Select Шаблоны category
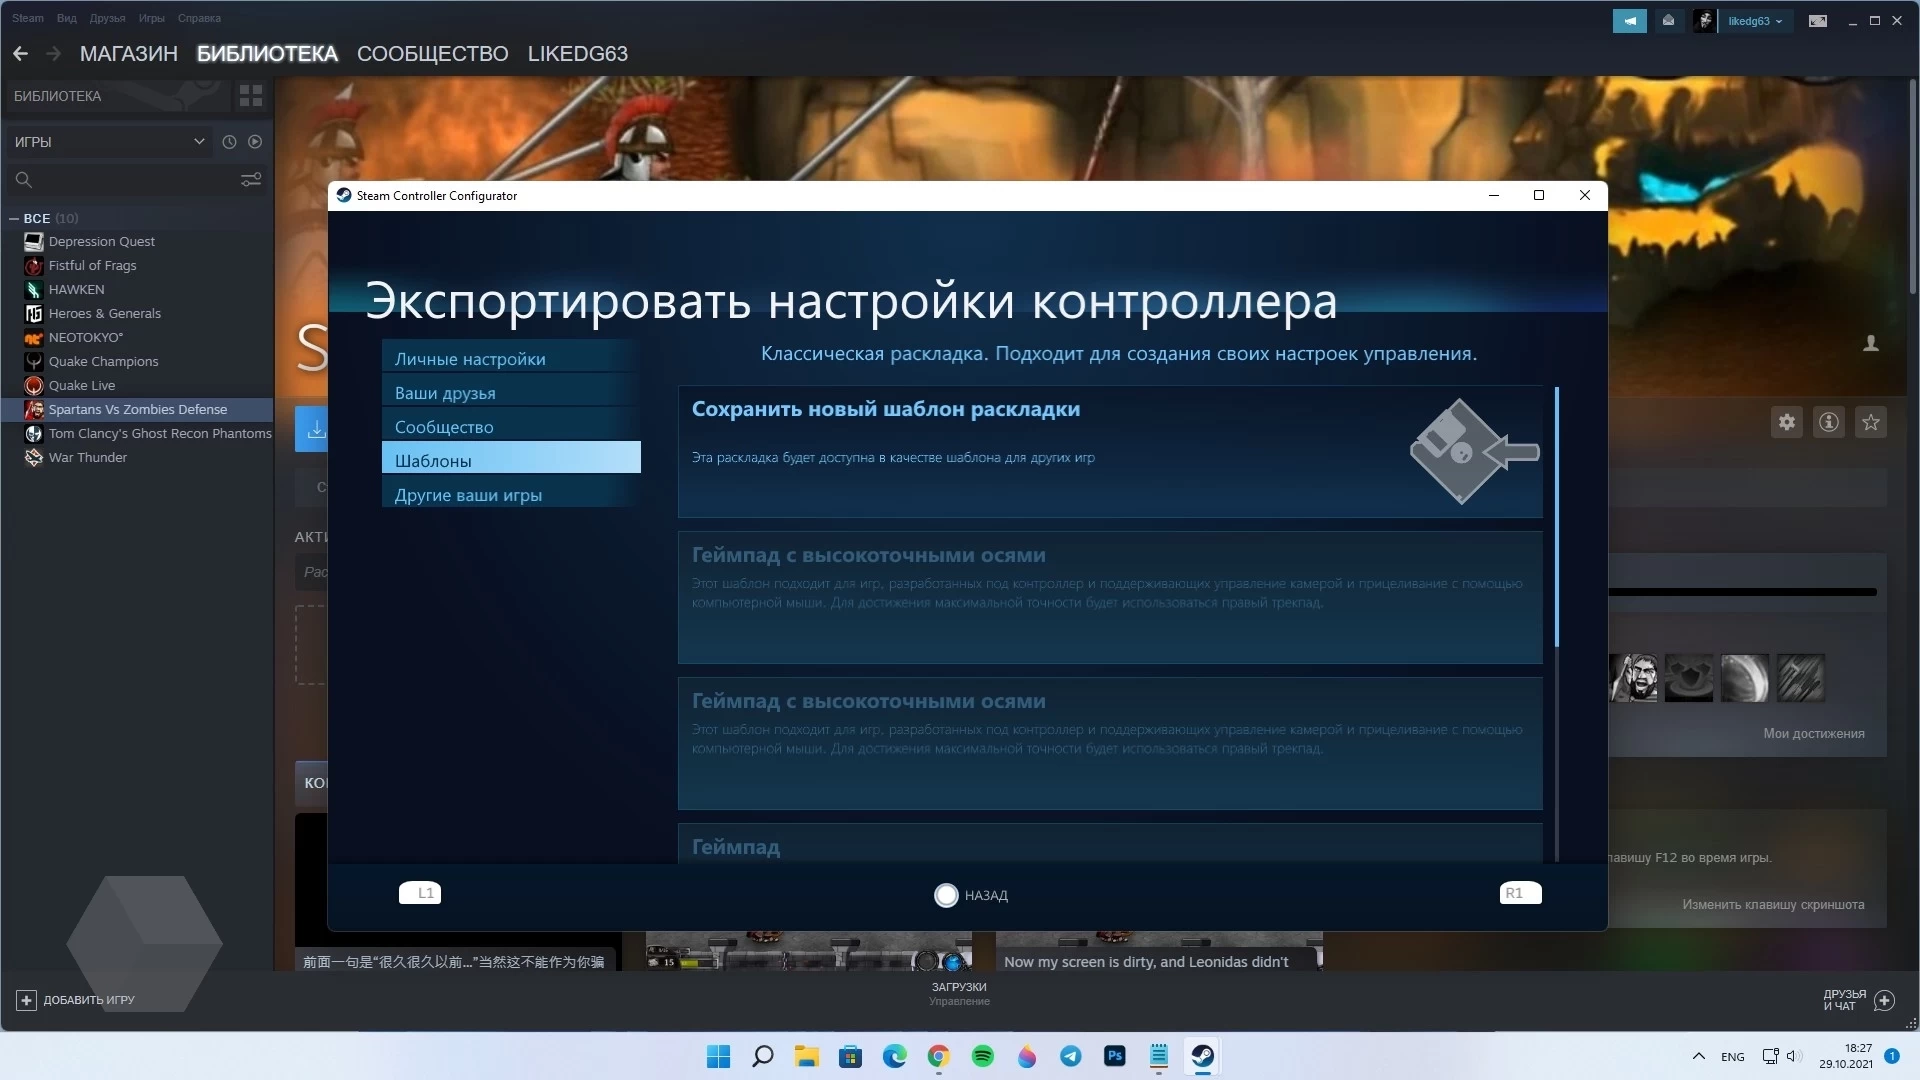The height and width of the screenshot is (1080, 1920). 511,460
